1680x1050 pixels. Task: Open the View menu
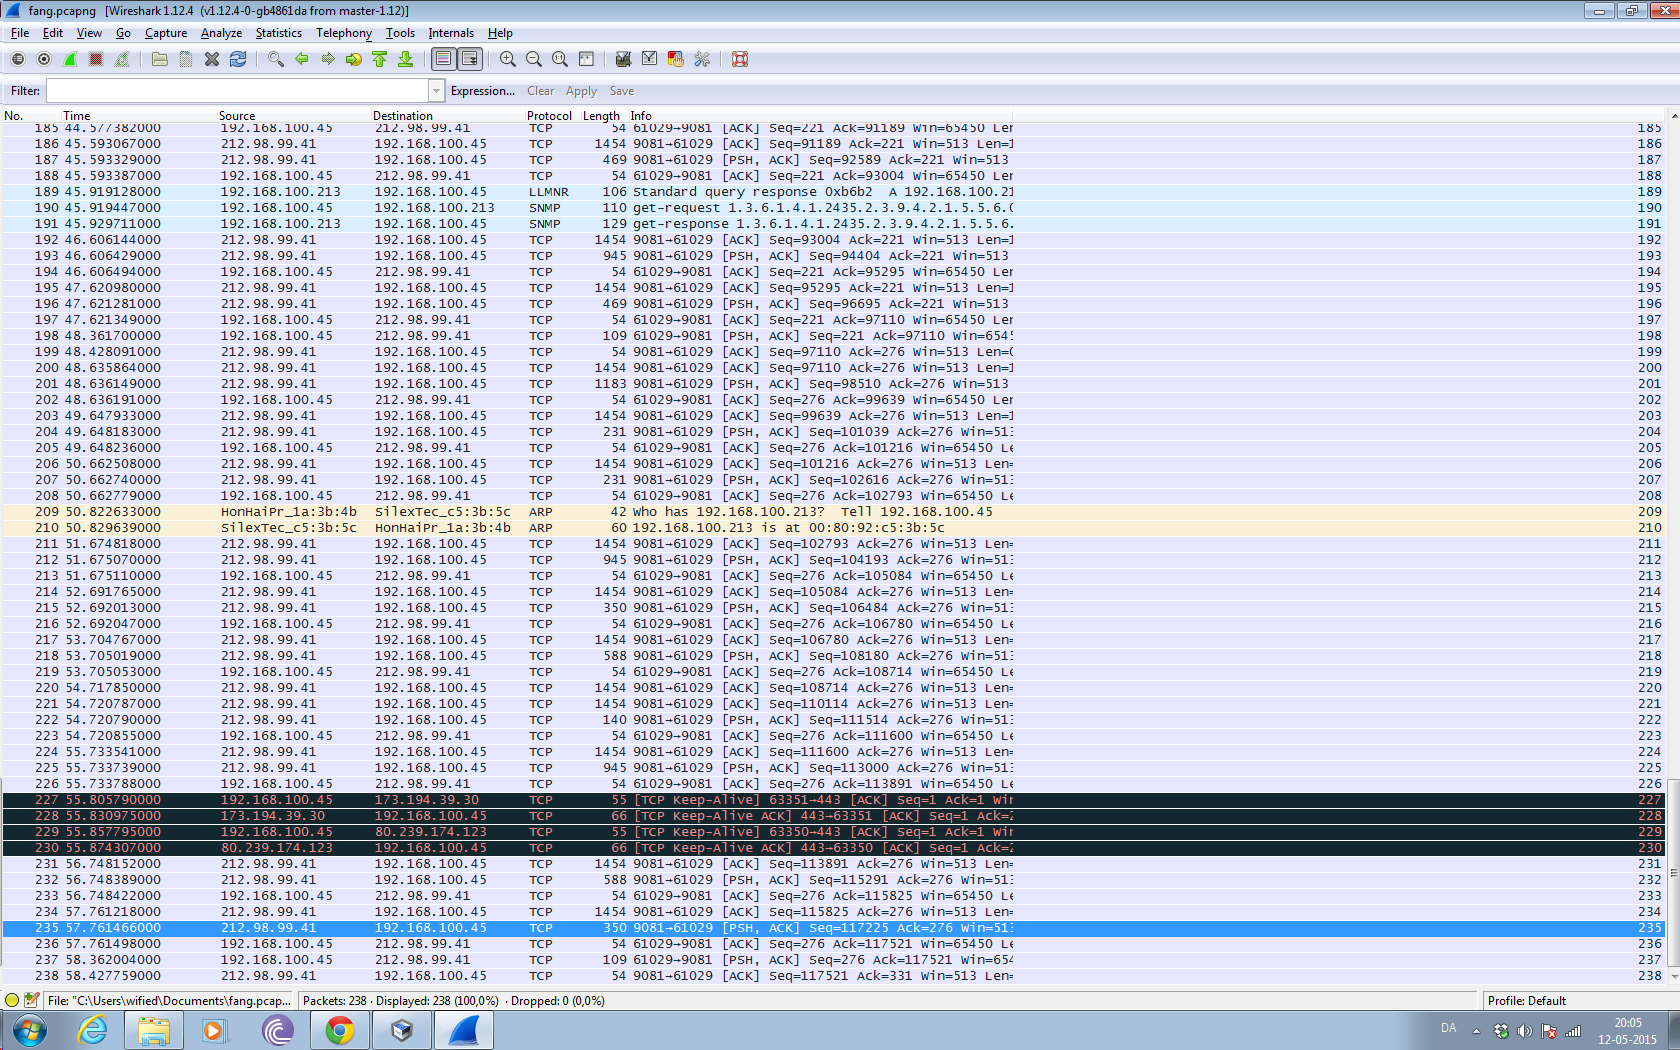[89, 33]
